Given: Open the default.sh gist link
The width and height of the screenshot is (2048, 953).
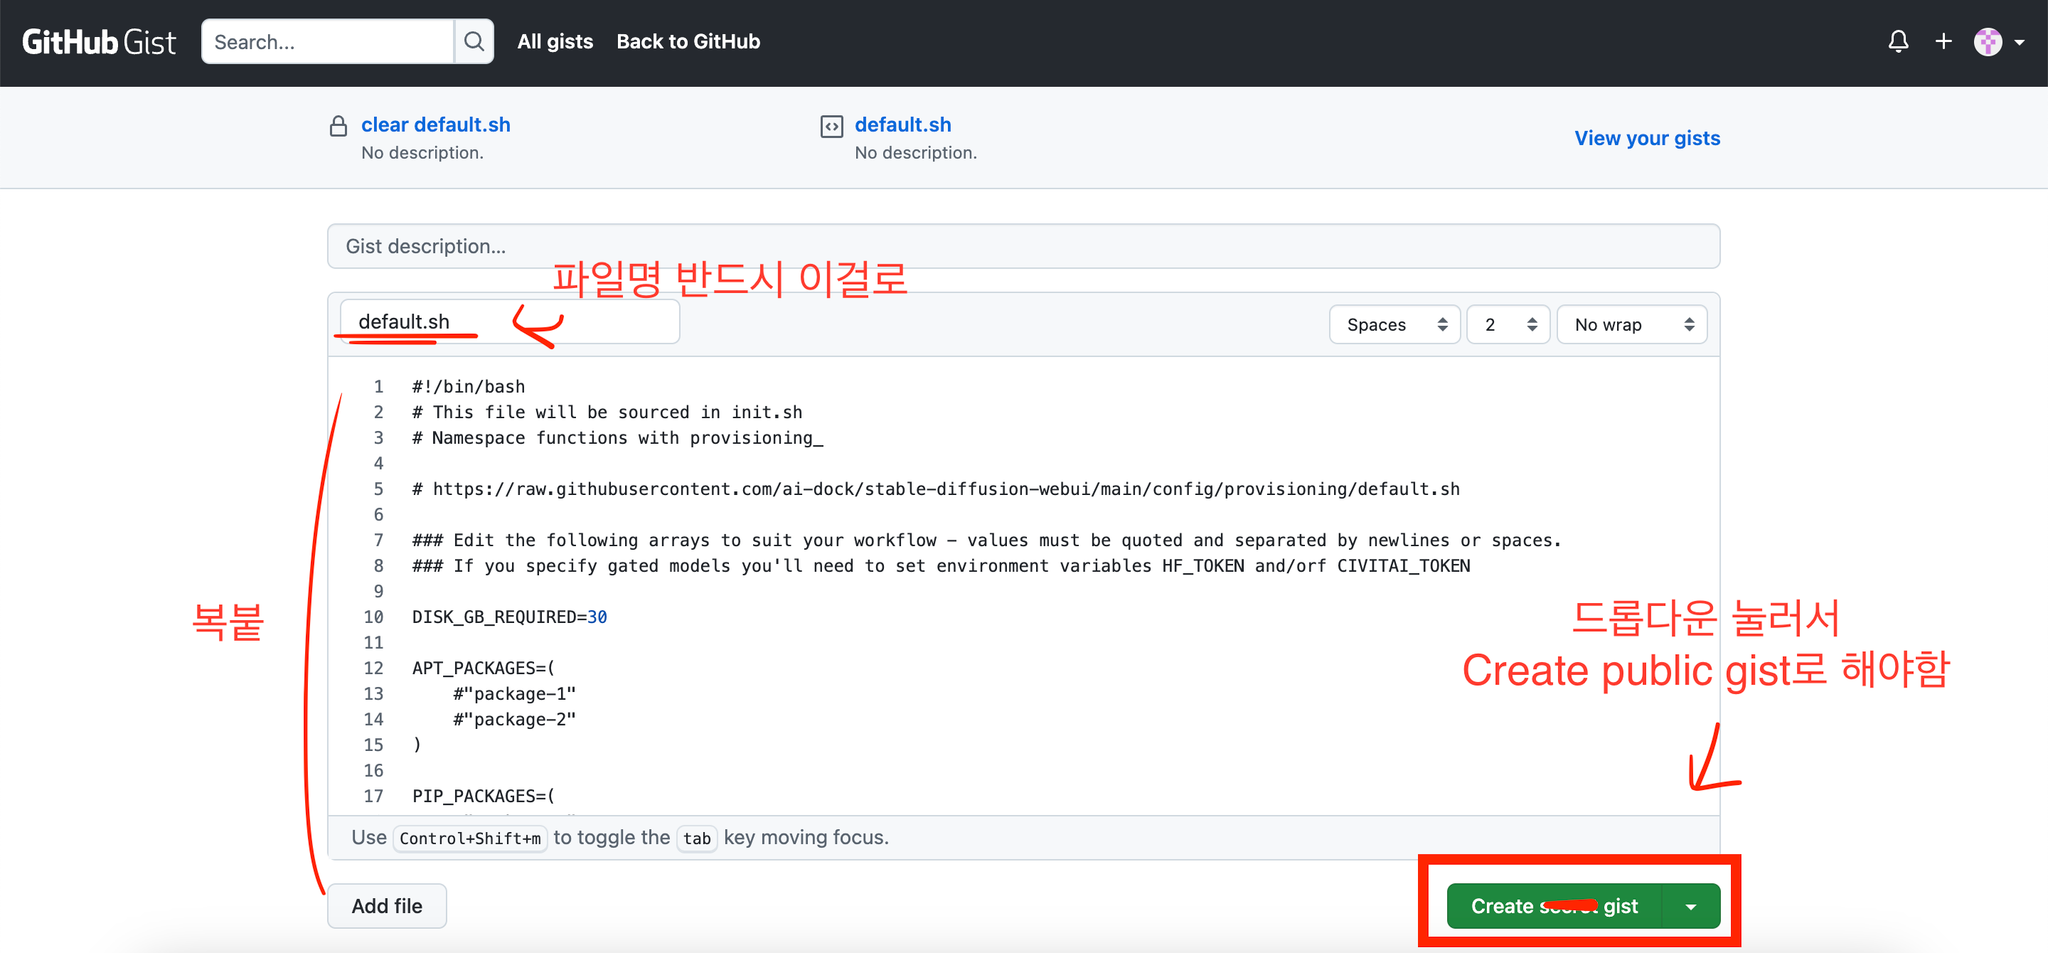Looking at the screenshot, I should (903, 125).
